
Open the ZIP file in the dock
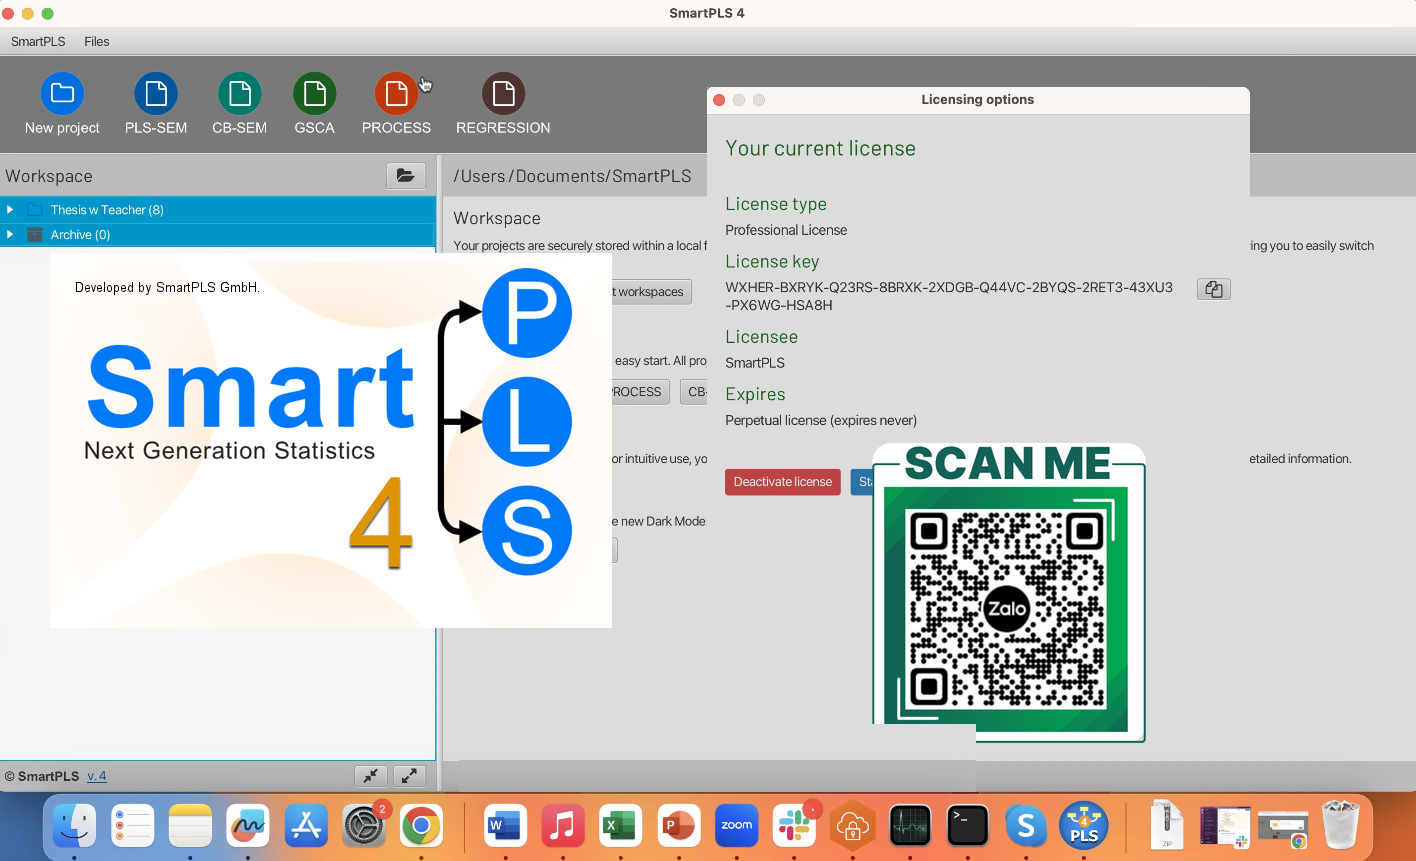(x=1166, y=826)
